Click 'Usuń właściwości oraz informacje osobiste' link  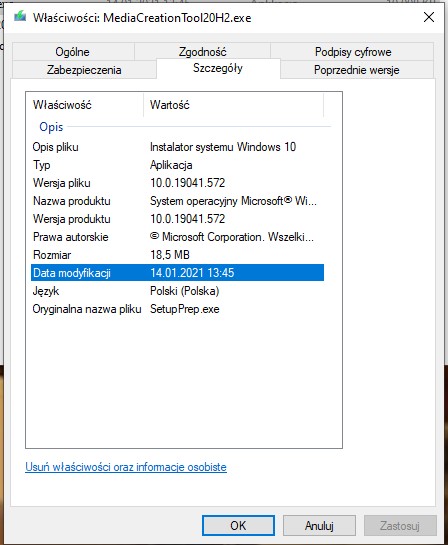tap(126, 467)
